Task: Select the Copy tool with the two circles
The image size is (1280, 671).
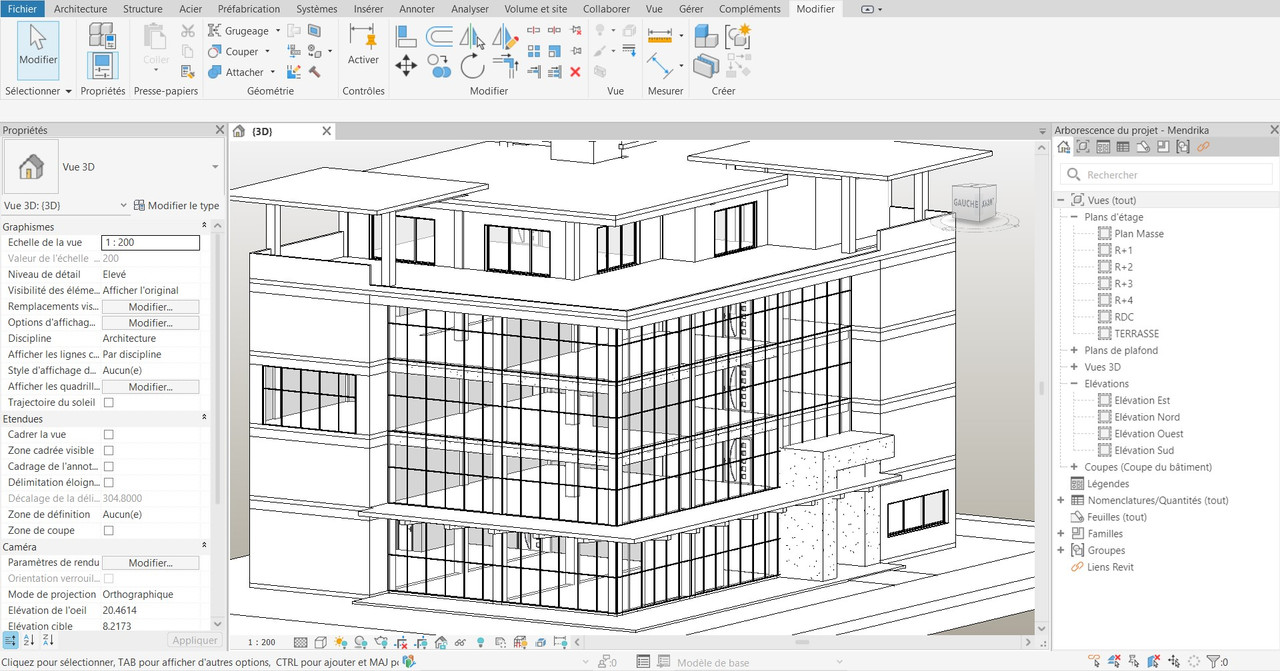Action: 439,66
